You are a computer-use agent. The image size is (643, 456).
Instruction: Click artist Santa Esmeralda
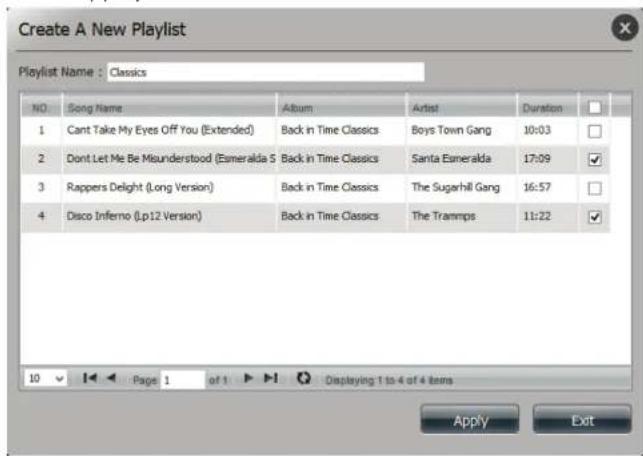451,158
